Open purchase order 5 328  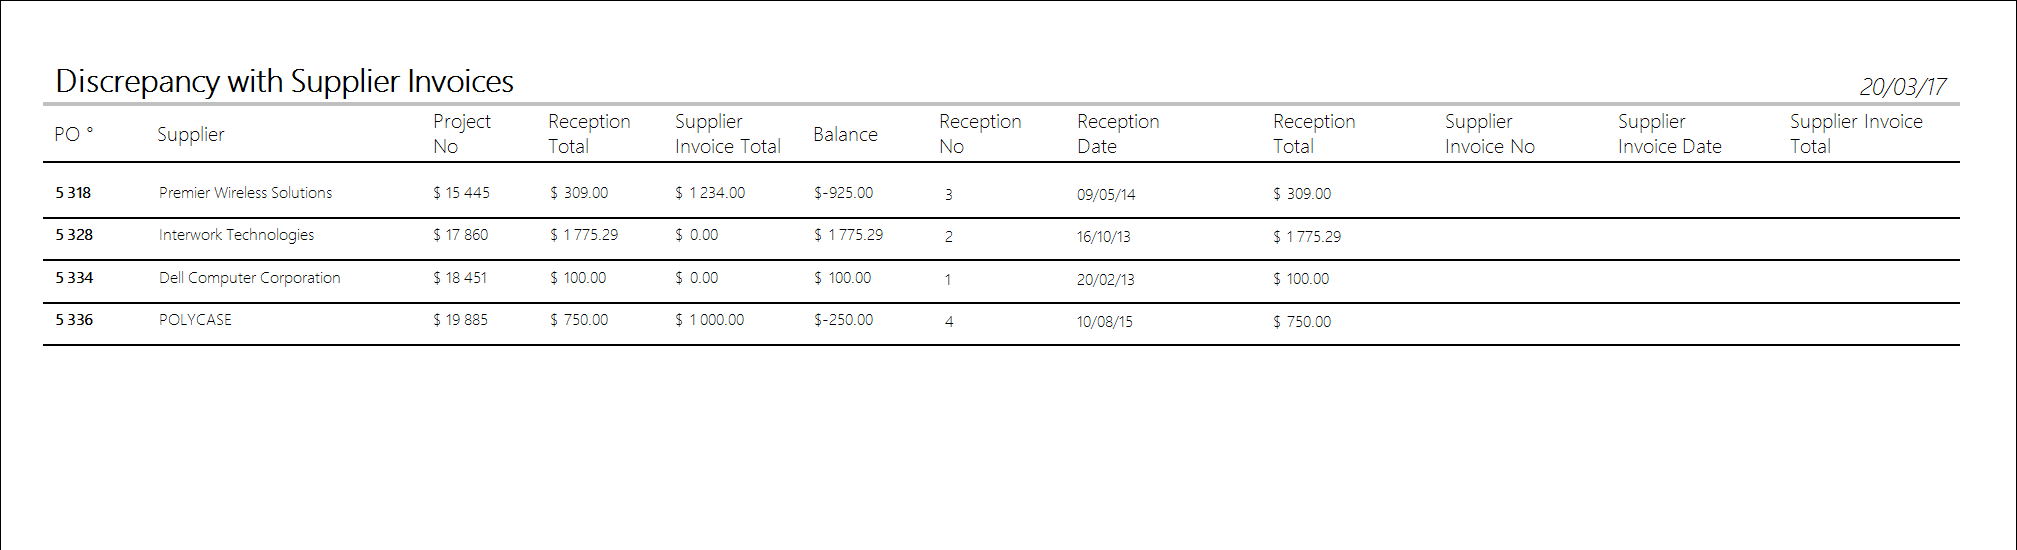(x=74, y=235)
